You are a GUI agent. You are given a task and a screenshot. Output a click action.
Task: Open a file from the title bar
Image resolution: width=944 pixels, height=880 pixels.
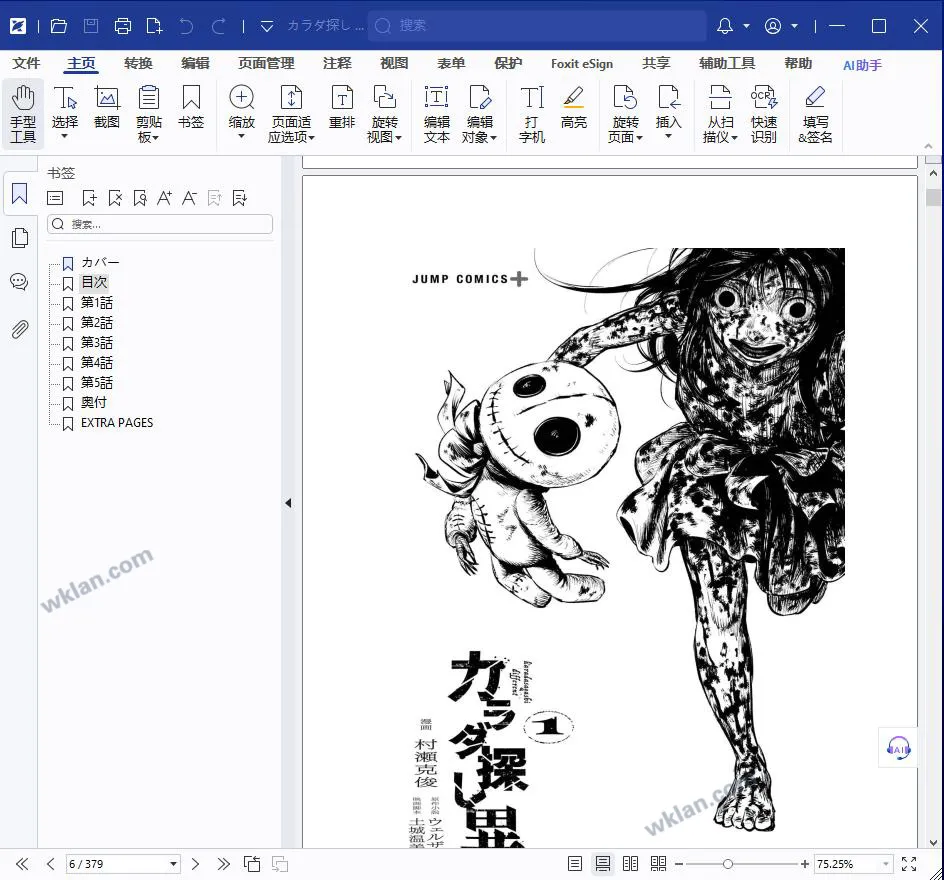coord(58,26)
